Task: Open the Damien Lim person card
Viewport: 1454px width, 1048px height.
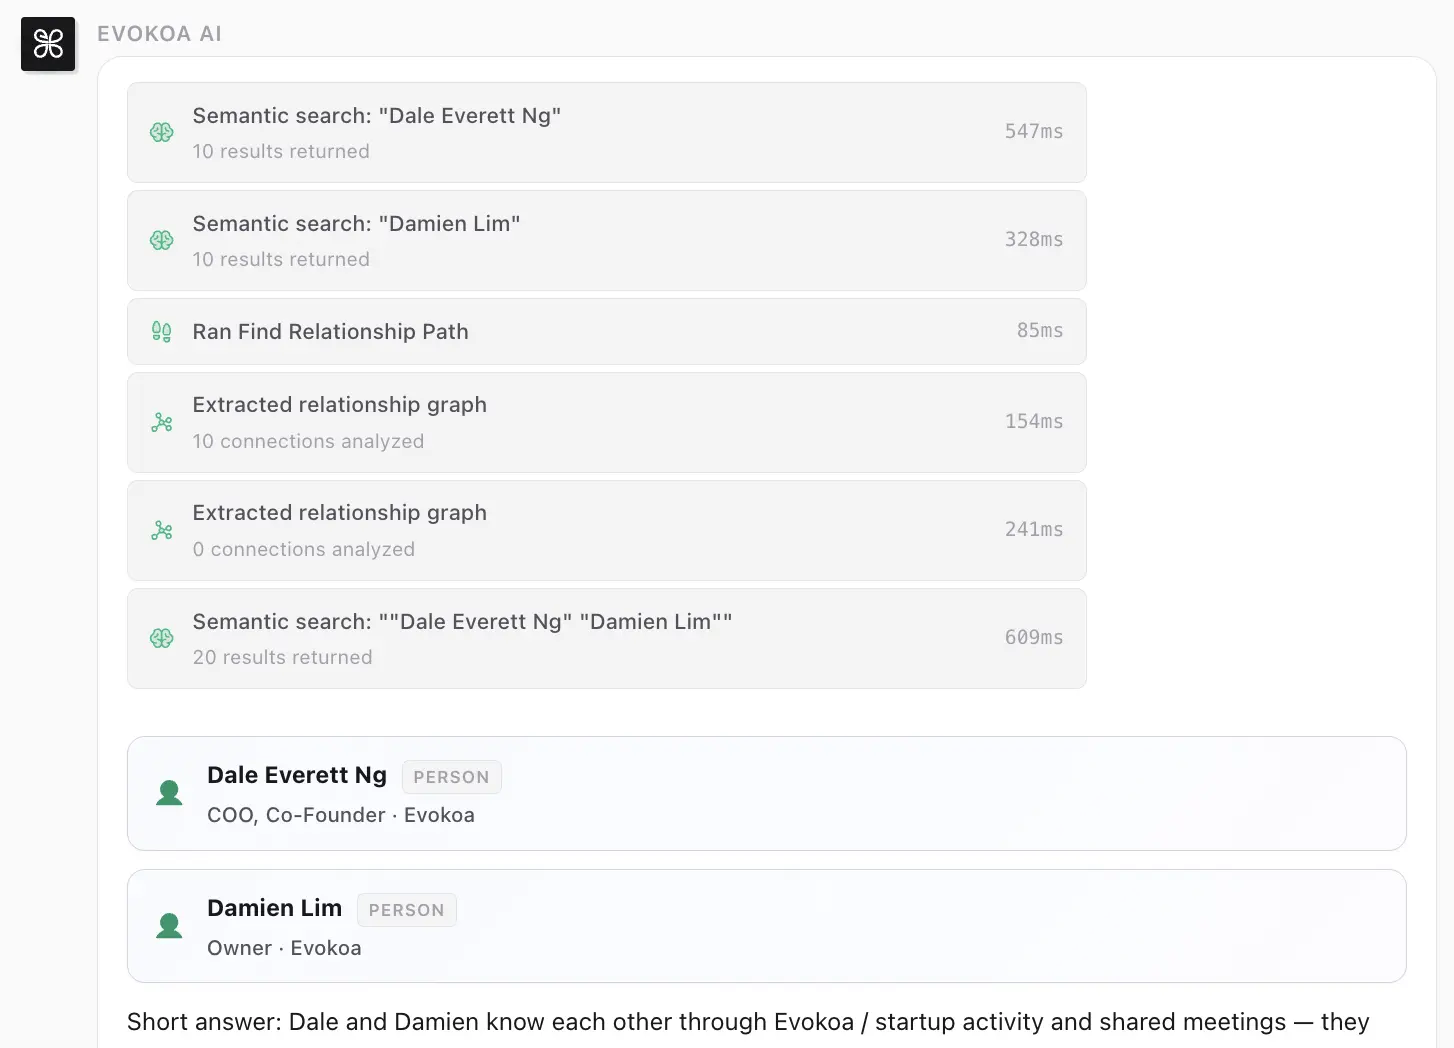Action: coord(766,926)
